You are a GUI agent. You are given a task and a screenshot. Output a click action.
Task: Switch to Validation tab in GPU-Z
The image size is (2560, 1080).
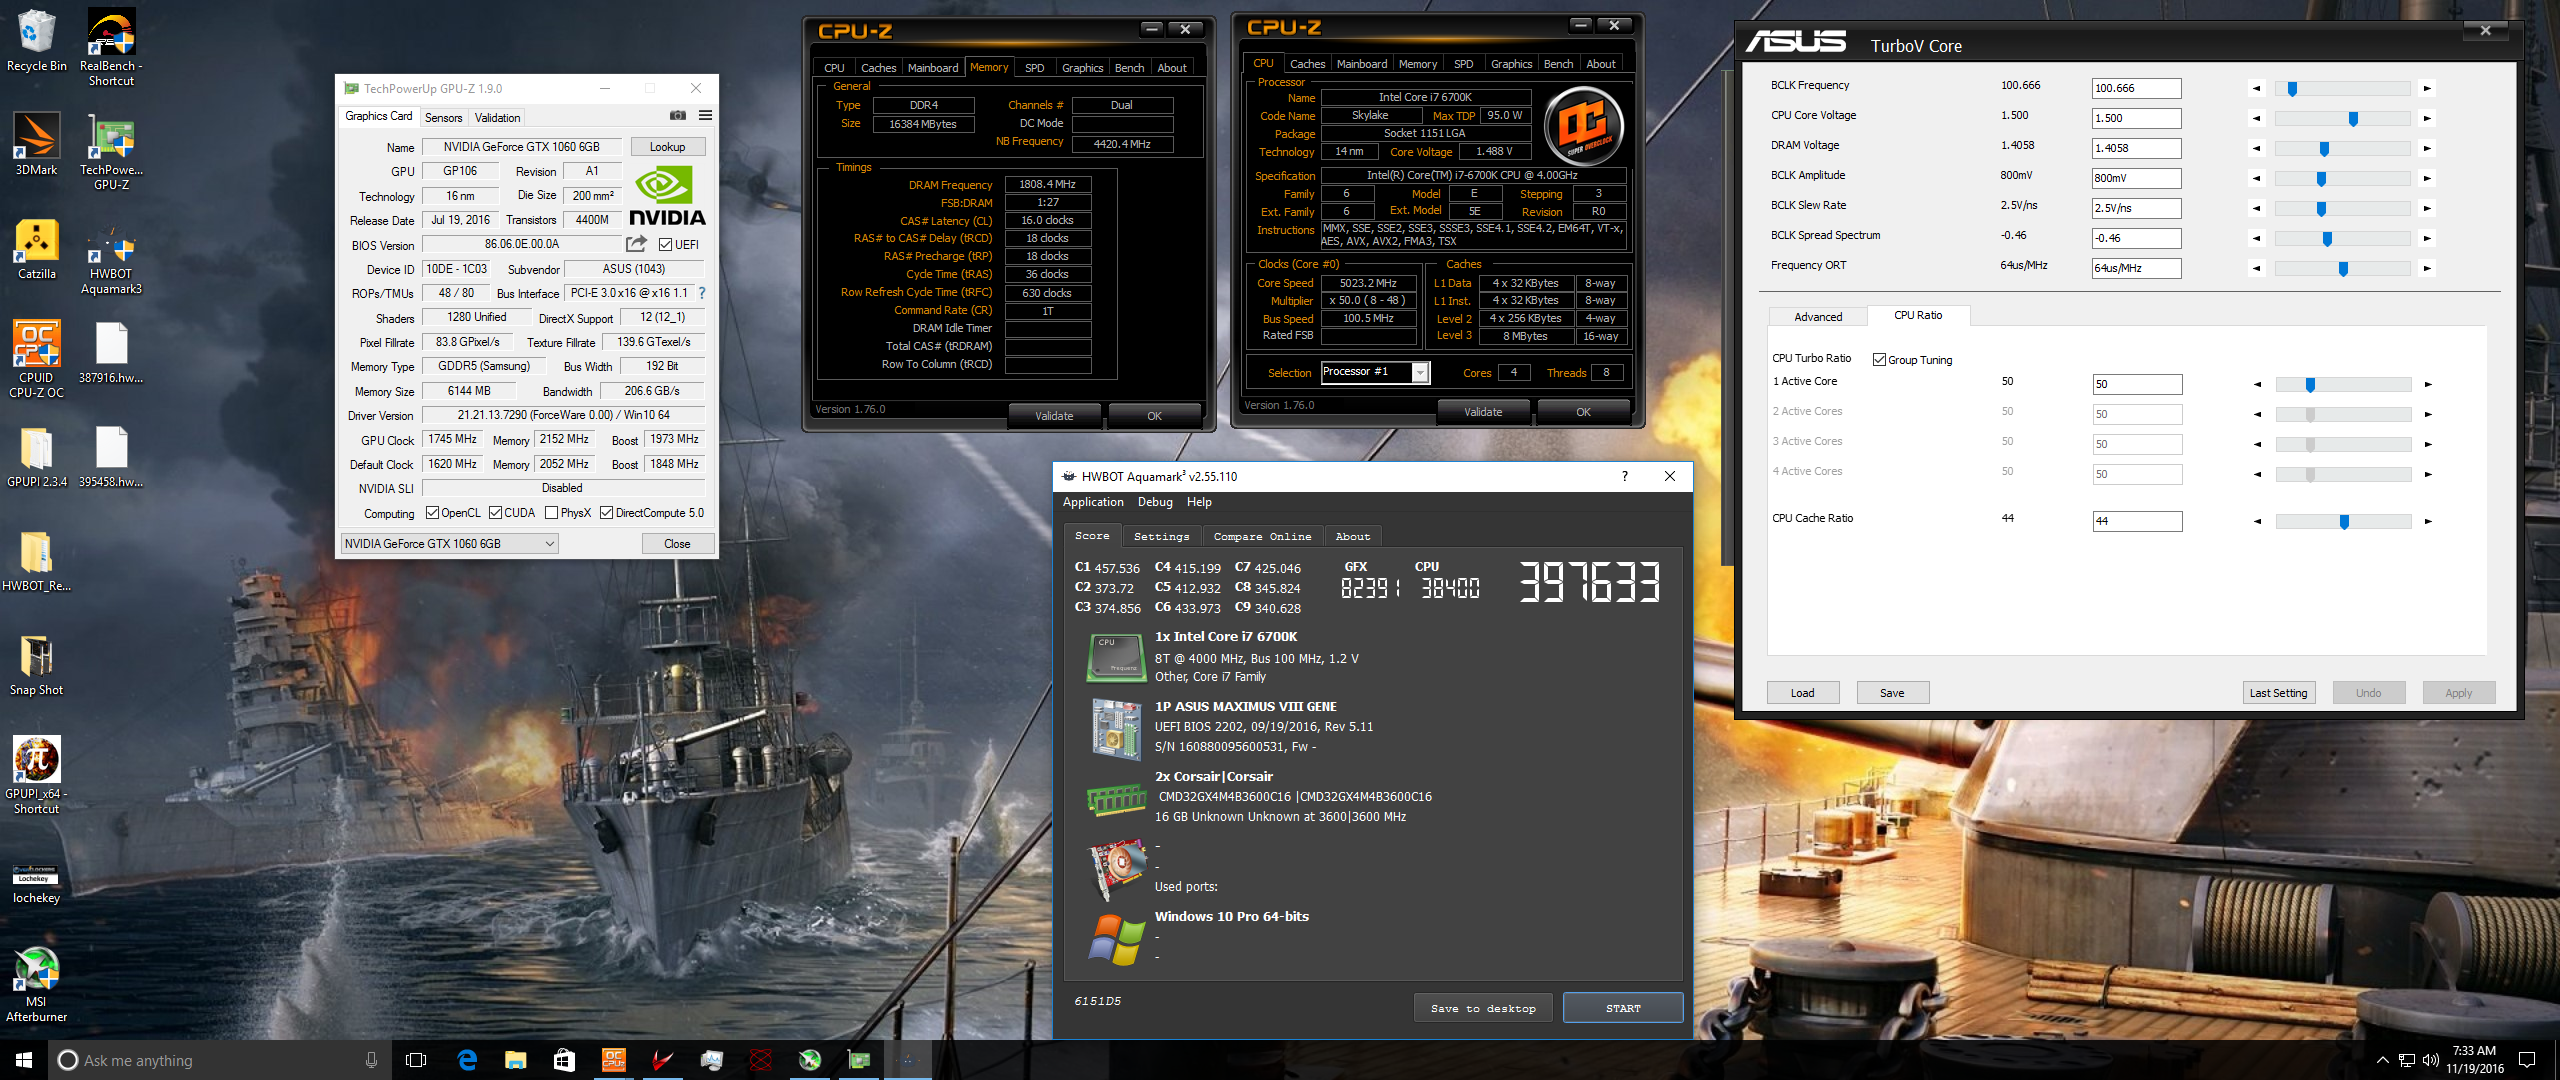click(x=497, y=118)
